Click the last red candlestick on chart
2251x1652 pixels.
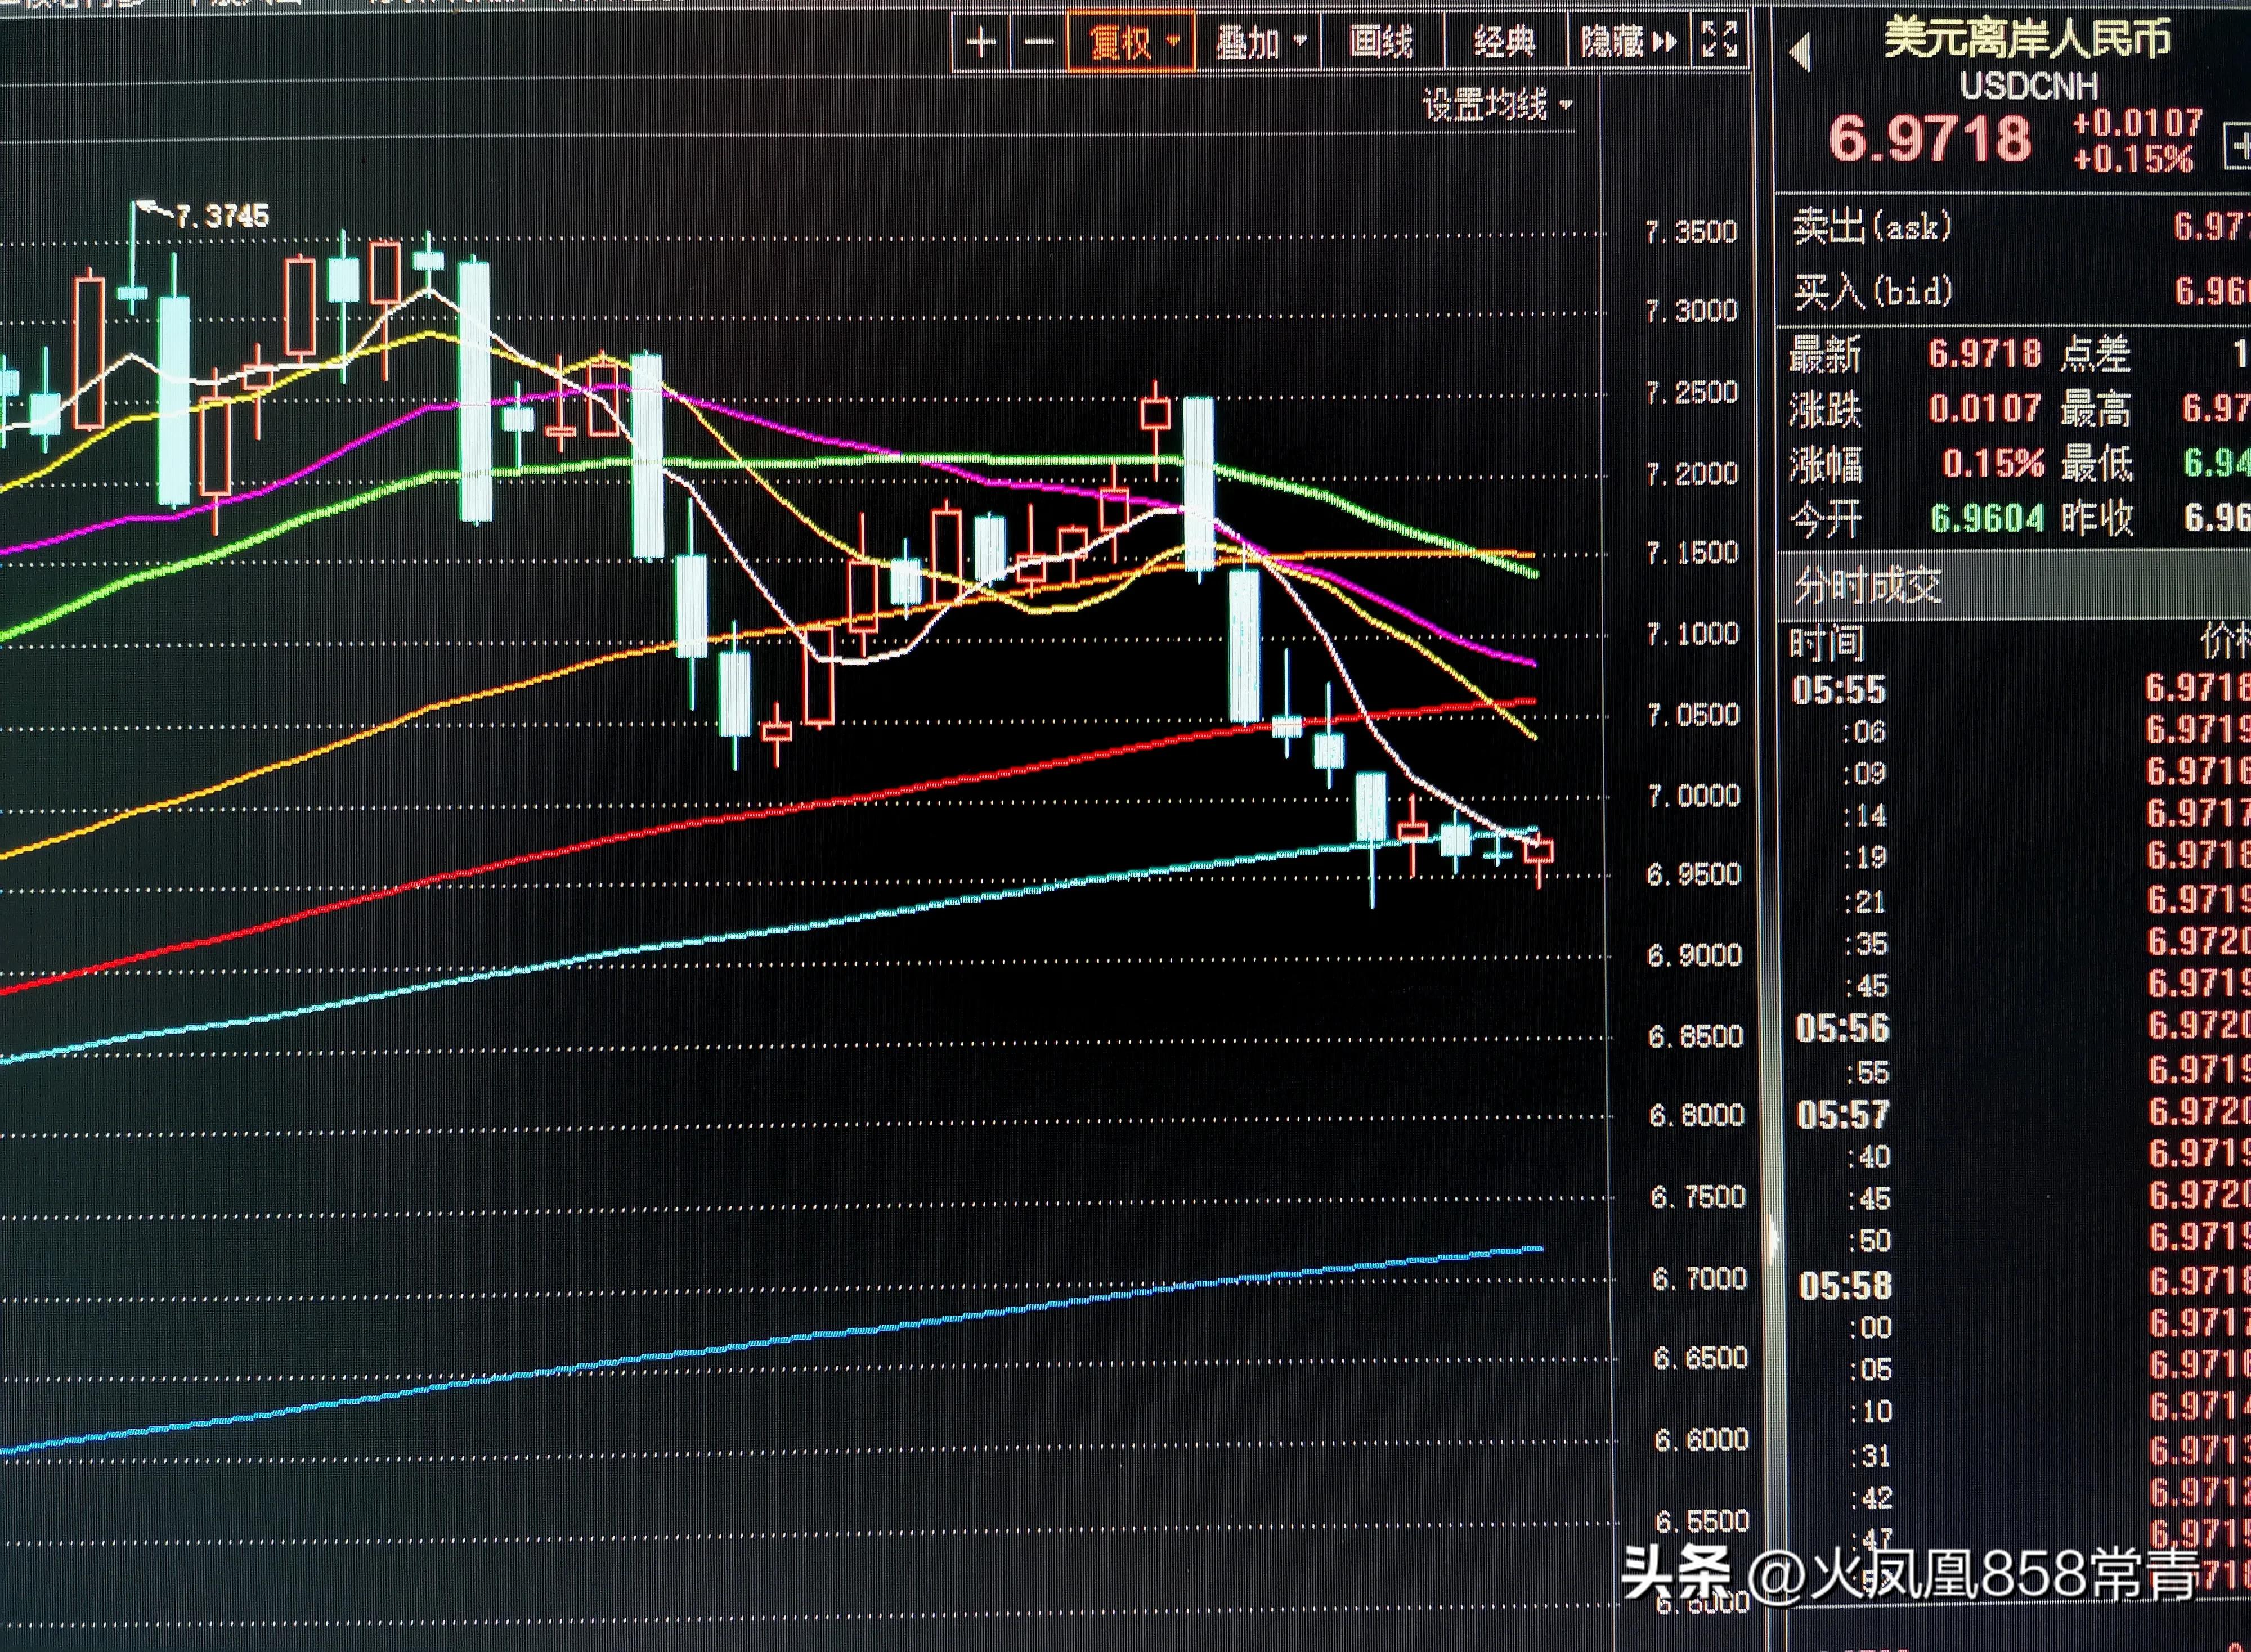[x=1539, y=851]
